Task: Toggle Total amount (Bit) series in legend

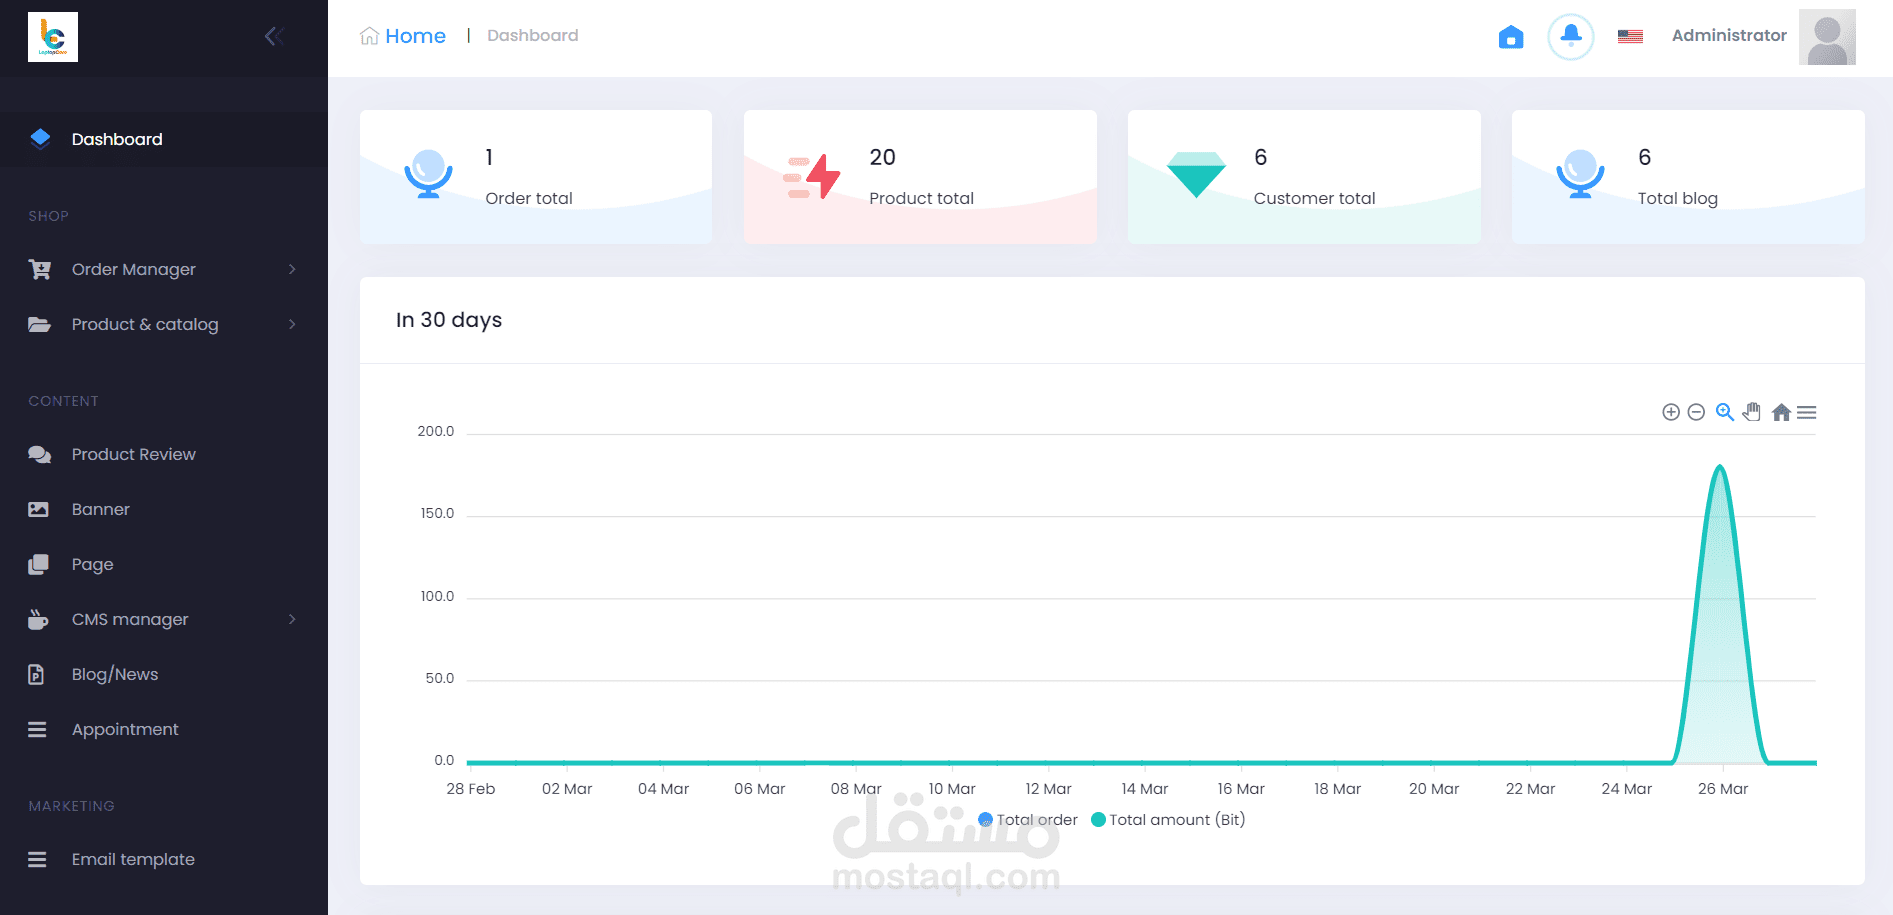Action: [x=1168, y=820]
